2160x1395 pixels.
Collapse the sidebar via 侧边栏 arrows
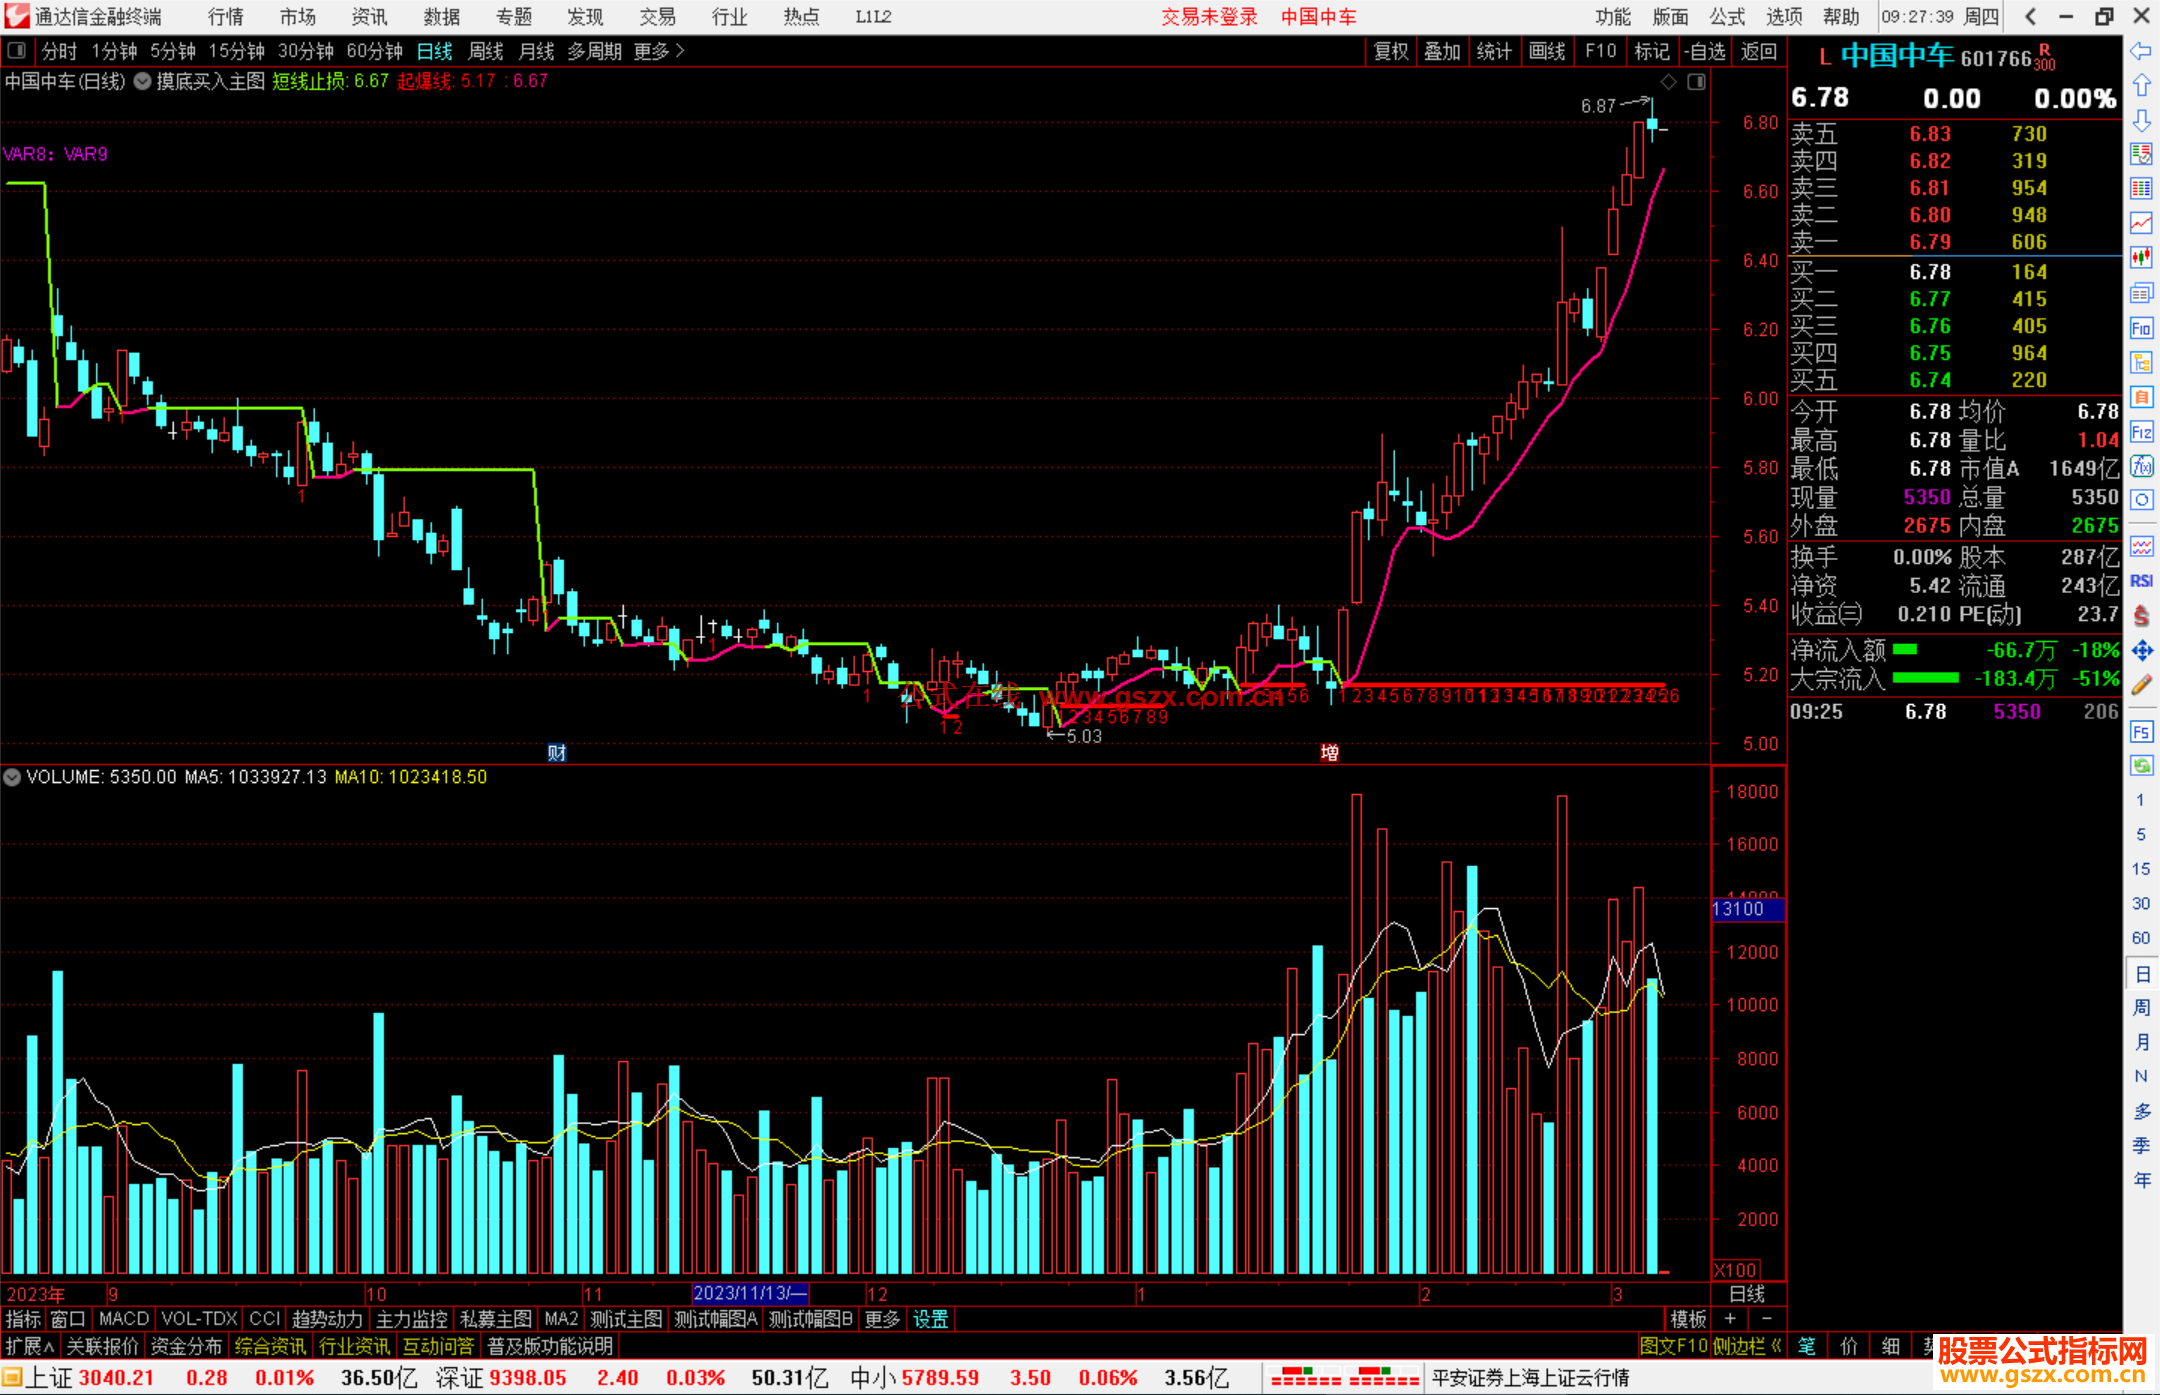1776,1346
